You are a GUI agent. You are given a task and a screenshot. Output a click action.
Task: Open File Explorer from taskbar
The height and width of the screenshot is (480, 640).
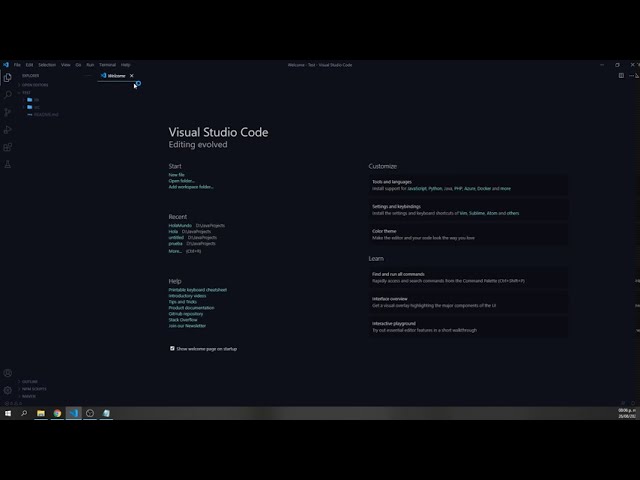coord(41,413)
